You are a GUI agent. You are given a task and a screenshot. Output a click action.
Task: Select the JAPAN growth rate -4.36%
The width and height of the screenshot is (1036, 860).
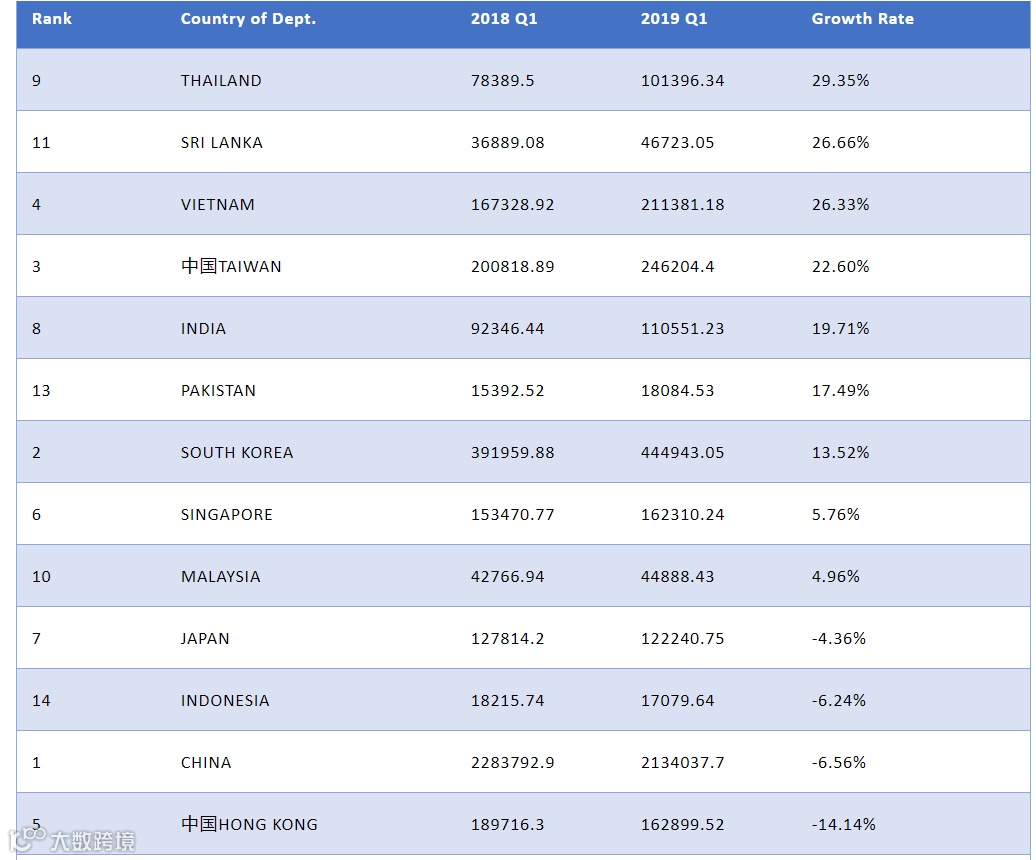[x=838, y=639]
